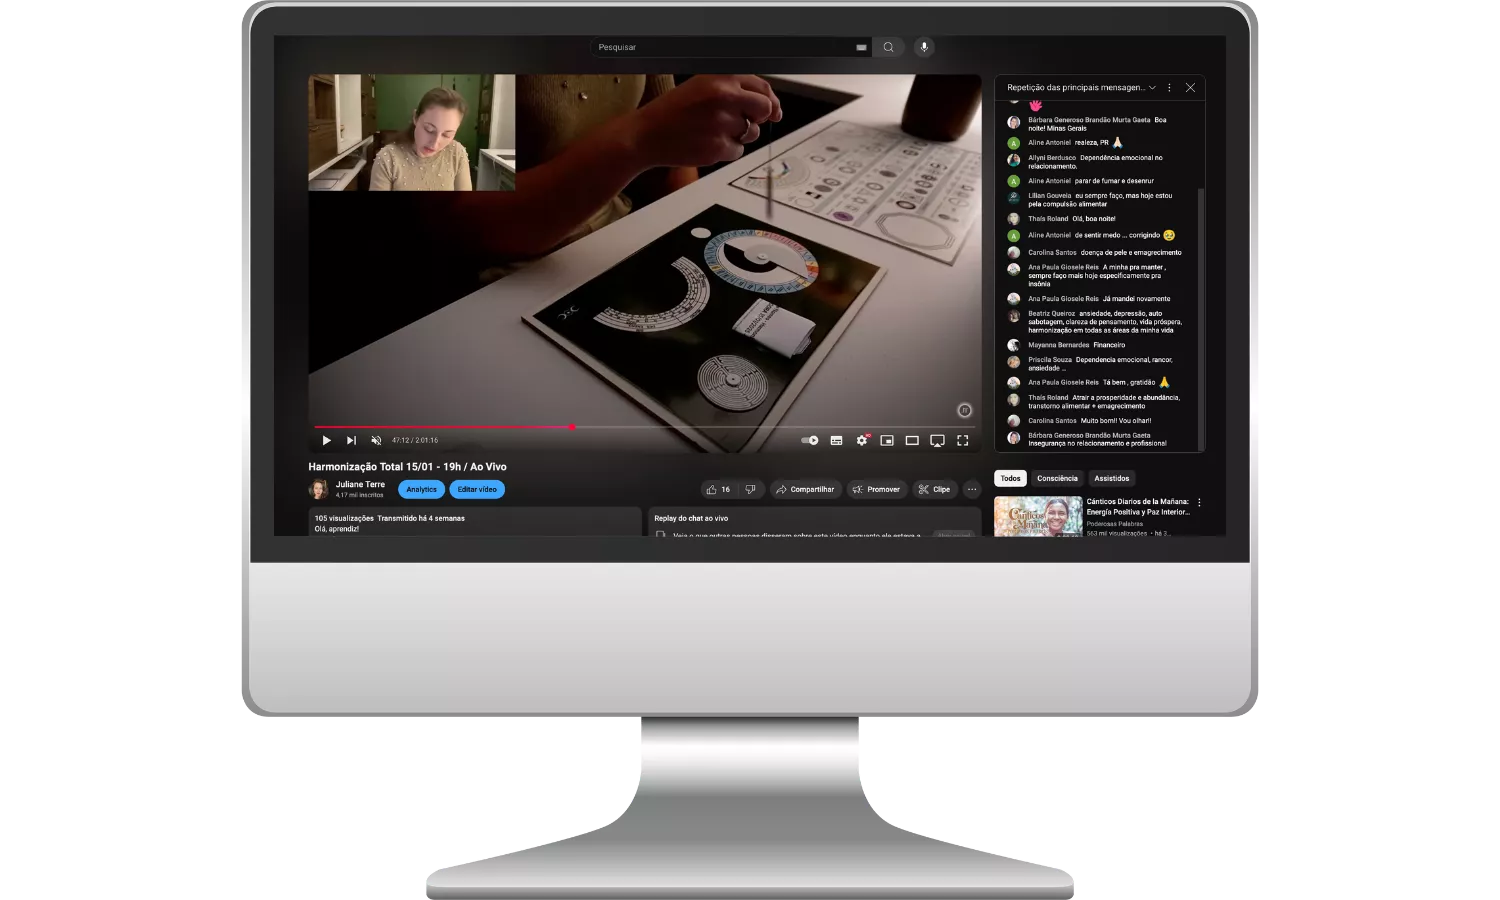Viewport: 1500px width, 900px height.
Task: Unmute the video sound
Action: (x=376, y=440)
